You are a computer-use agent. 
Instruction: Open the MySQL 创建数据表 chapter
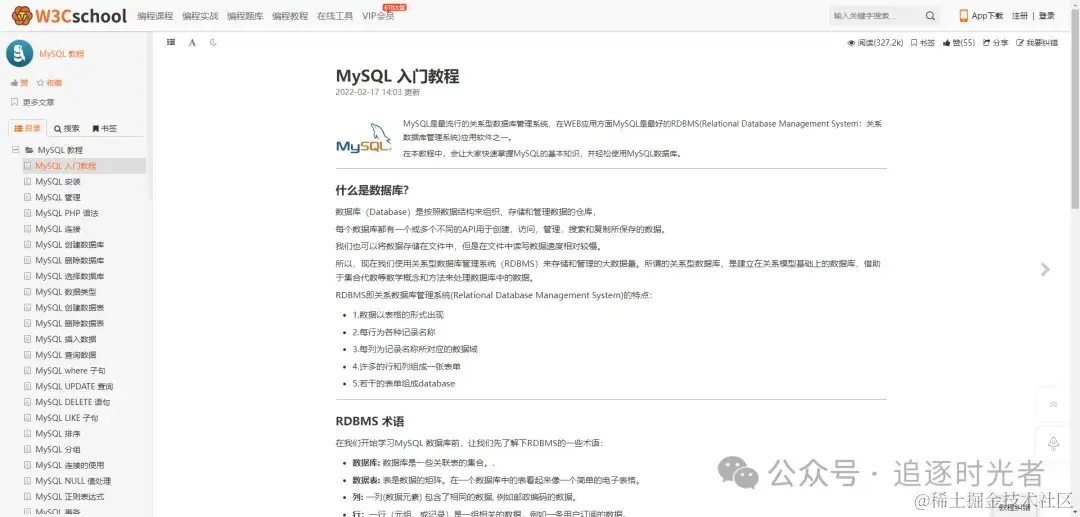[70, 308]
